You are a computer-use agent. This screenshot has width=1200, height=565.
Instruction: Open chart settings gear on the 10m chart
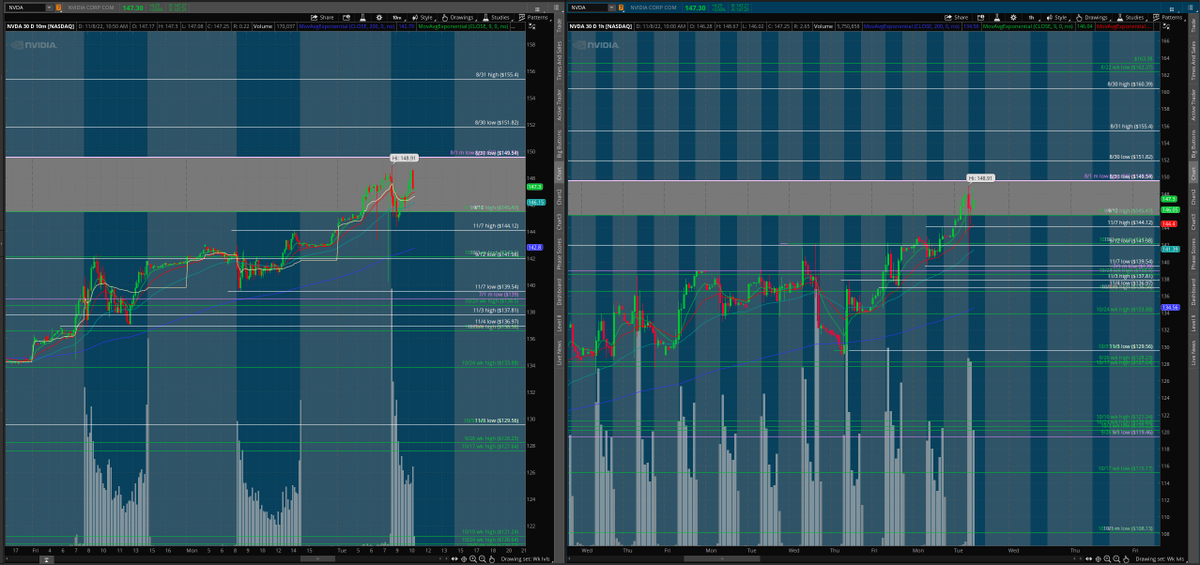tap(379, 18)
